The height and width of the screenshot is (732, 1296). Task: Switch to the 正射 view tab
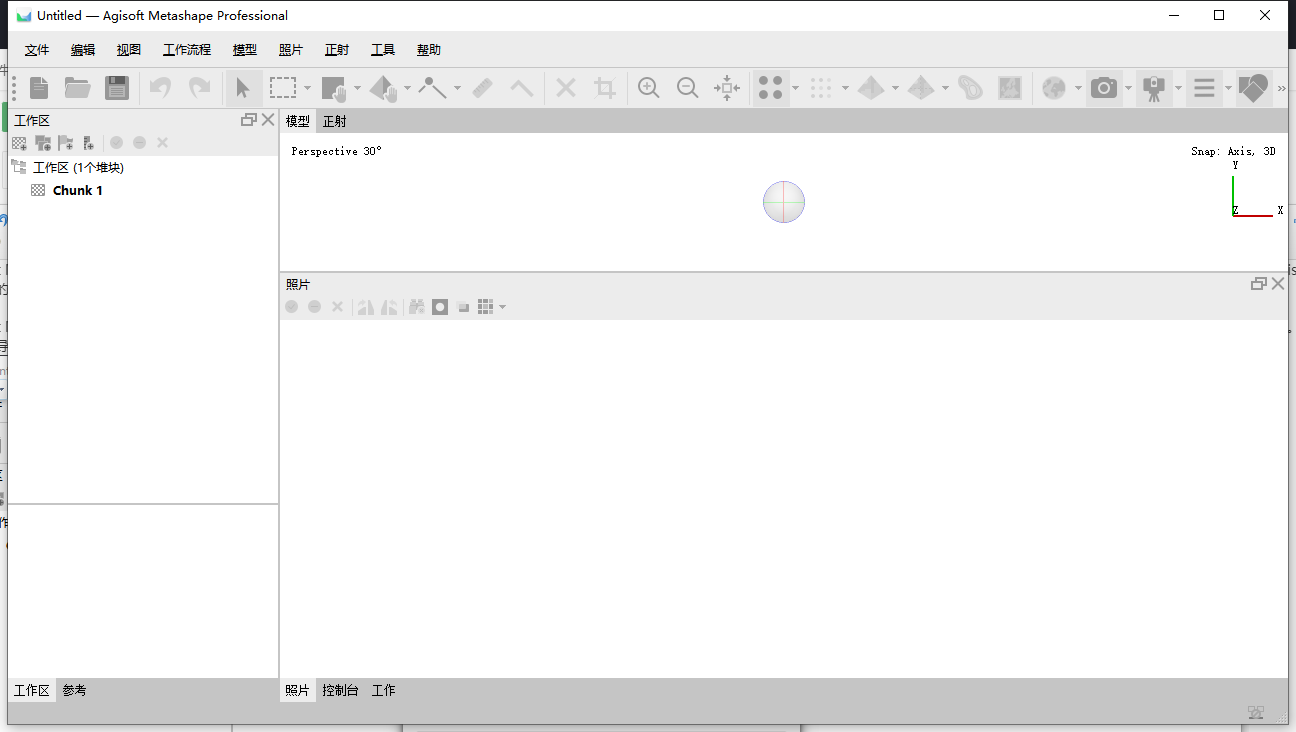335,121
